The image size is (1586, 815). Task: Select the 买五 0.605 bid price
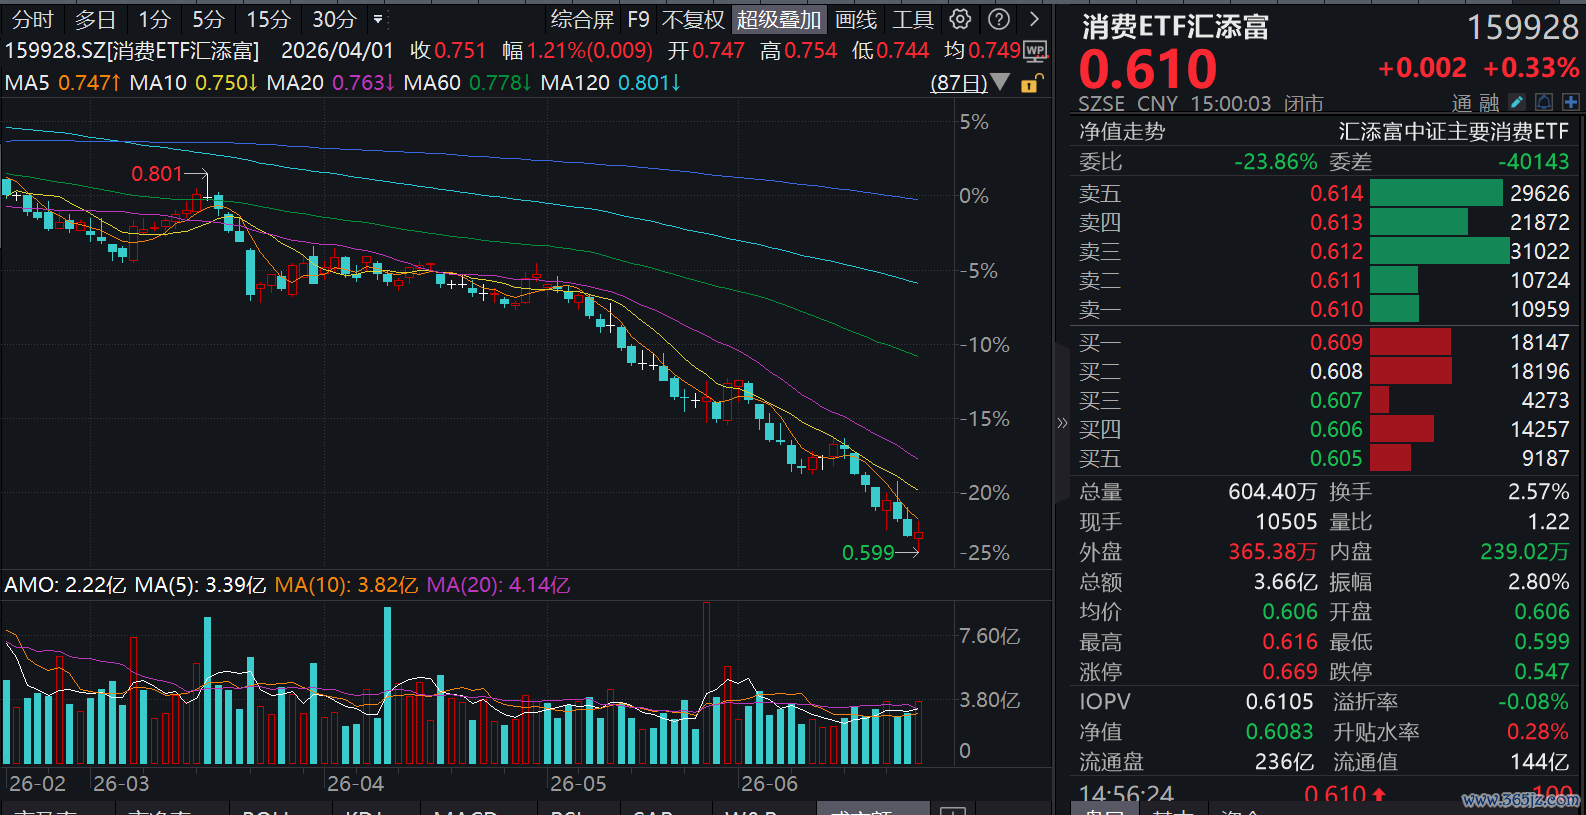pos(1337,458)
